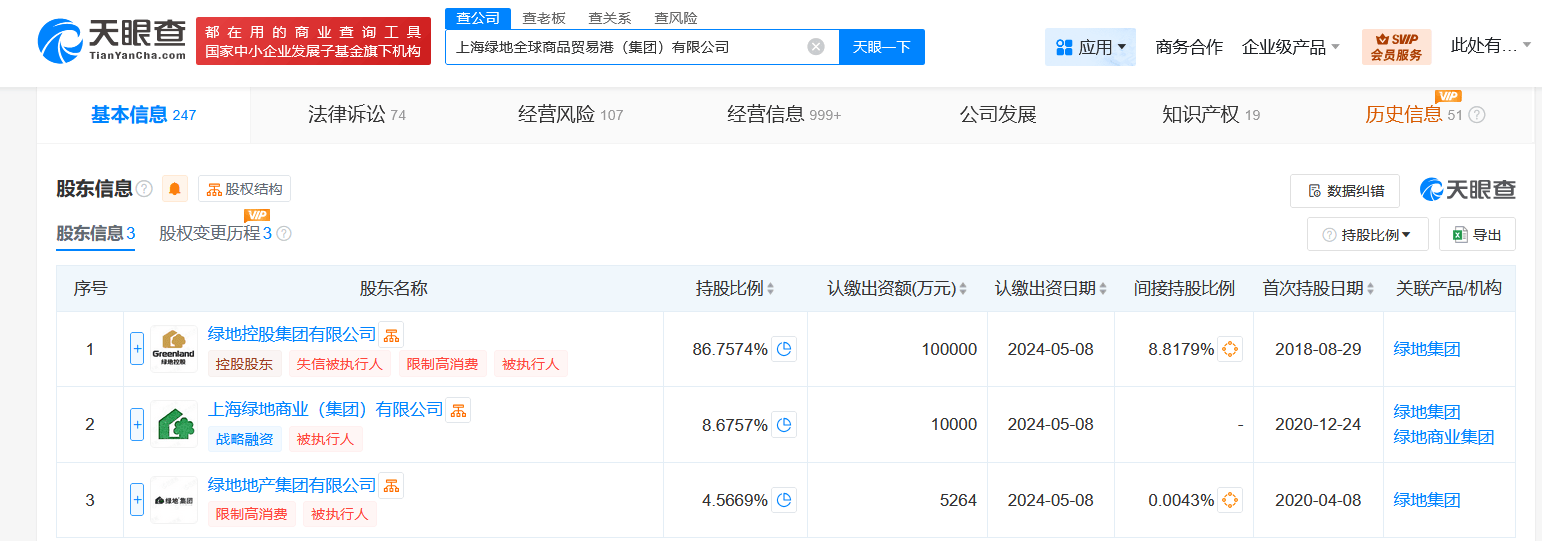Viewport: 1542px width, 541px height.
Task: Select the 股权变更历程 sub-tab
Action: pyautogui.click(x=216, y=234)
